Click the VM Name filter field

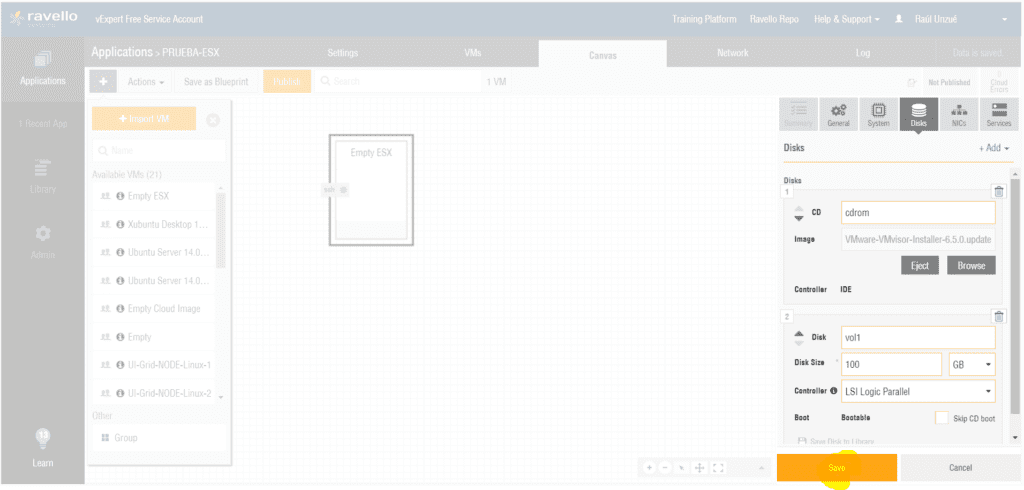(159, 150)
